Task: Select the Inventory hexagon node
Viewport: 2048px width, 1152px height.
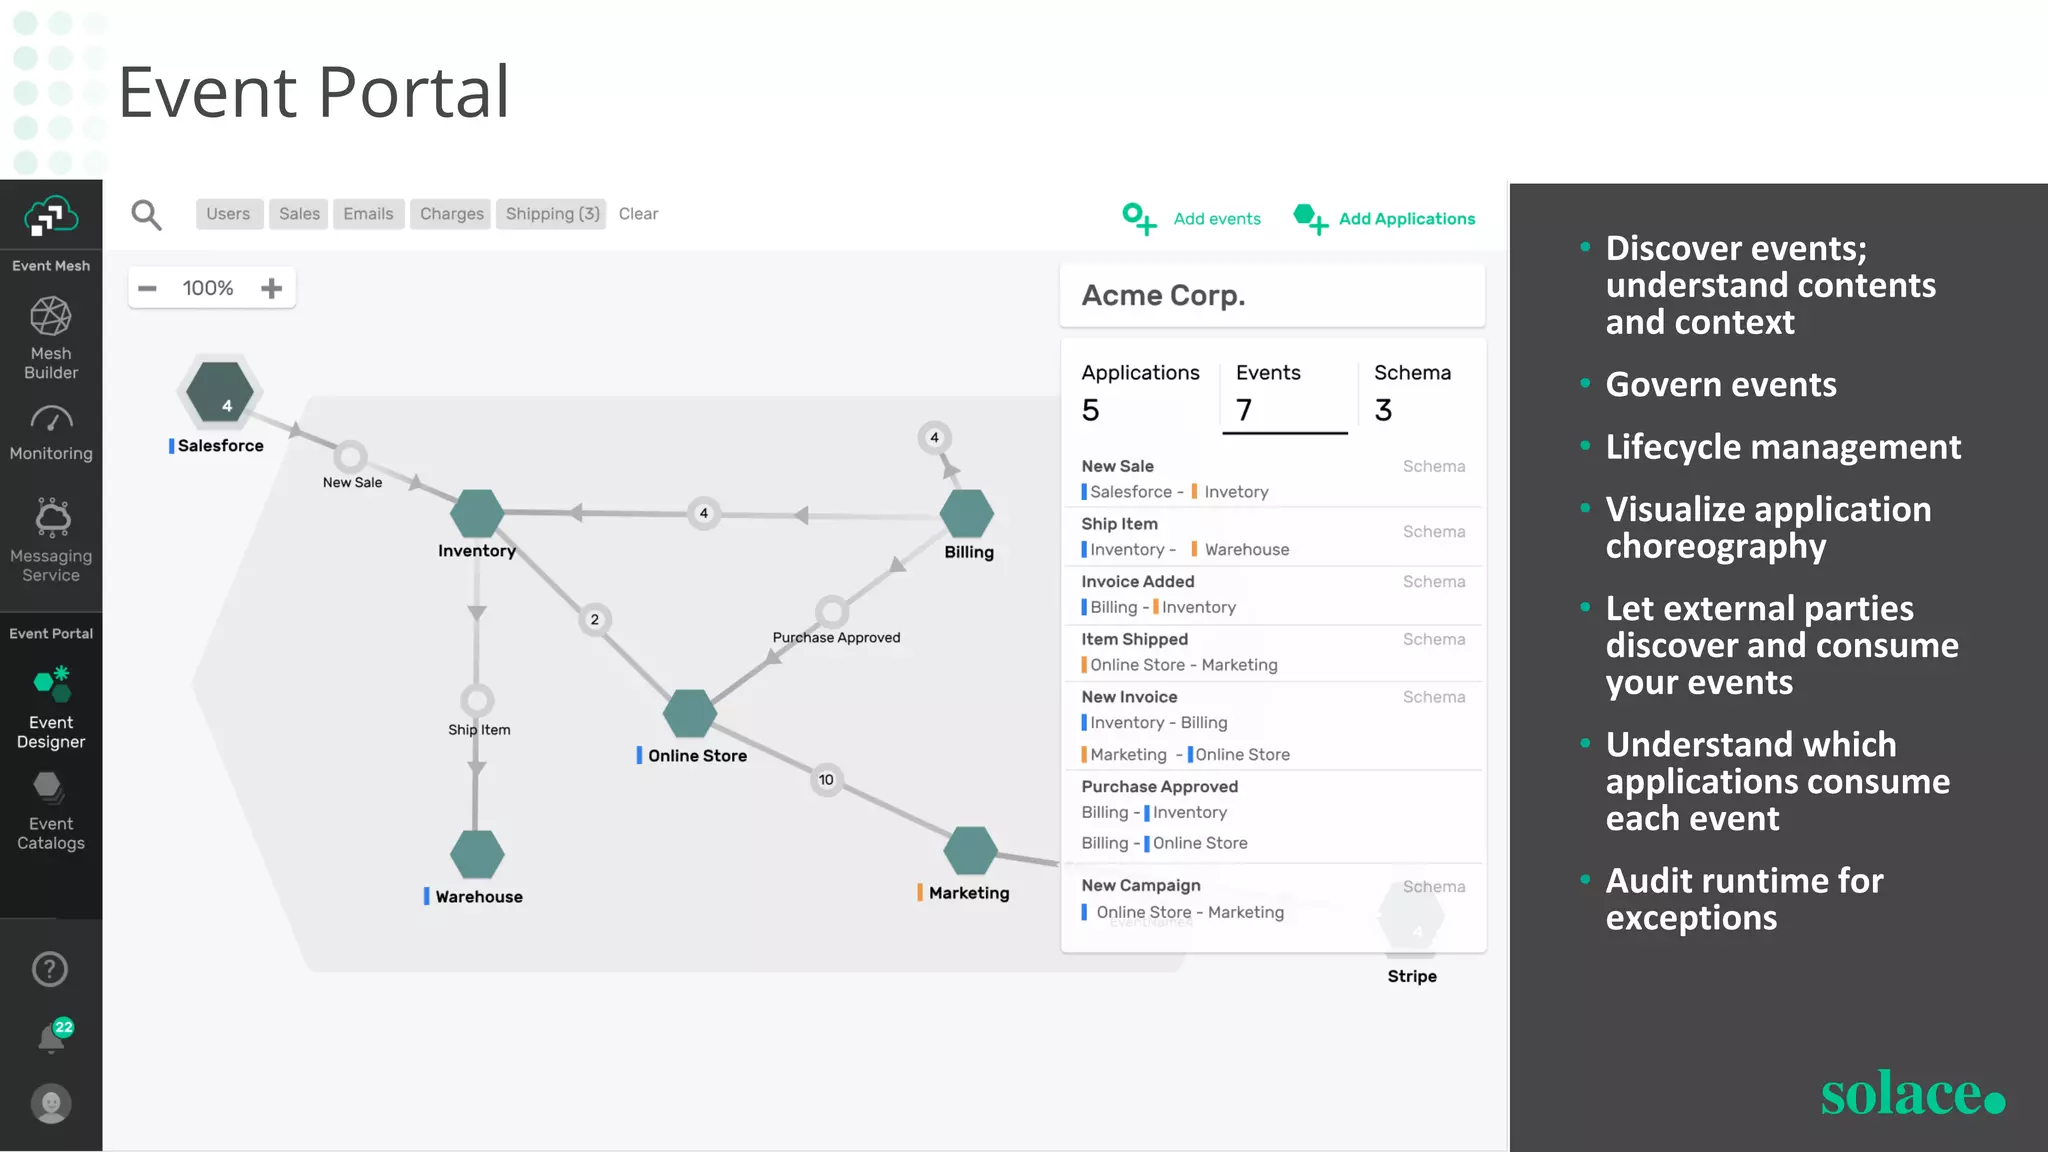Action: pos(477,513)
